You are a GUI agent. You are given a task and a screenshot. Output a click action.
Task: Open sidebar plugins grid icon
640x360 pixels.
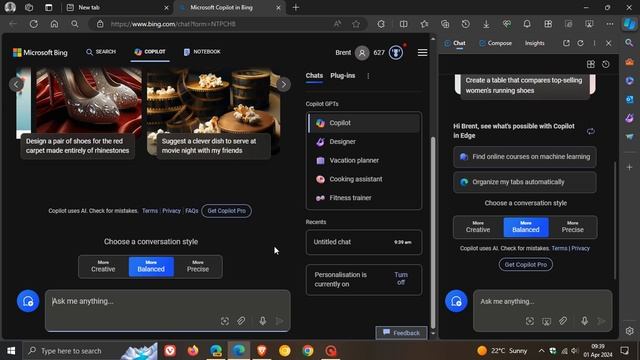tap(591, 64)
